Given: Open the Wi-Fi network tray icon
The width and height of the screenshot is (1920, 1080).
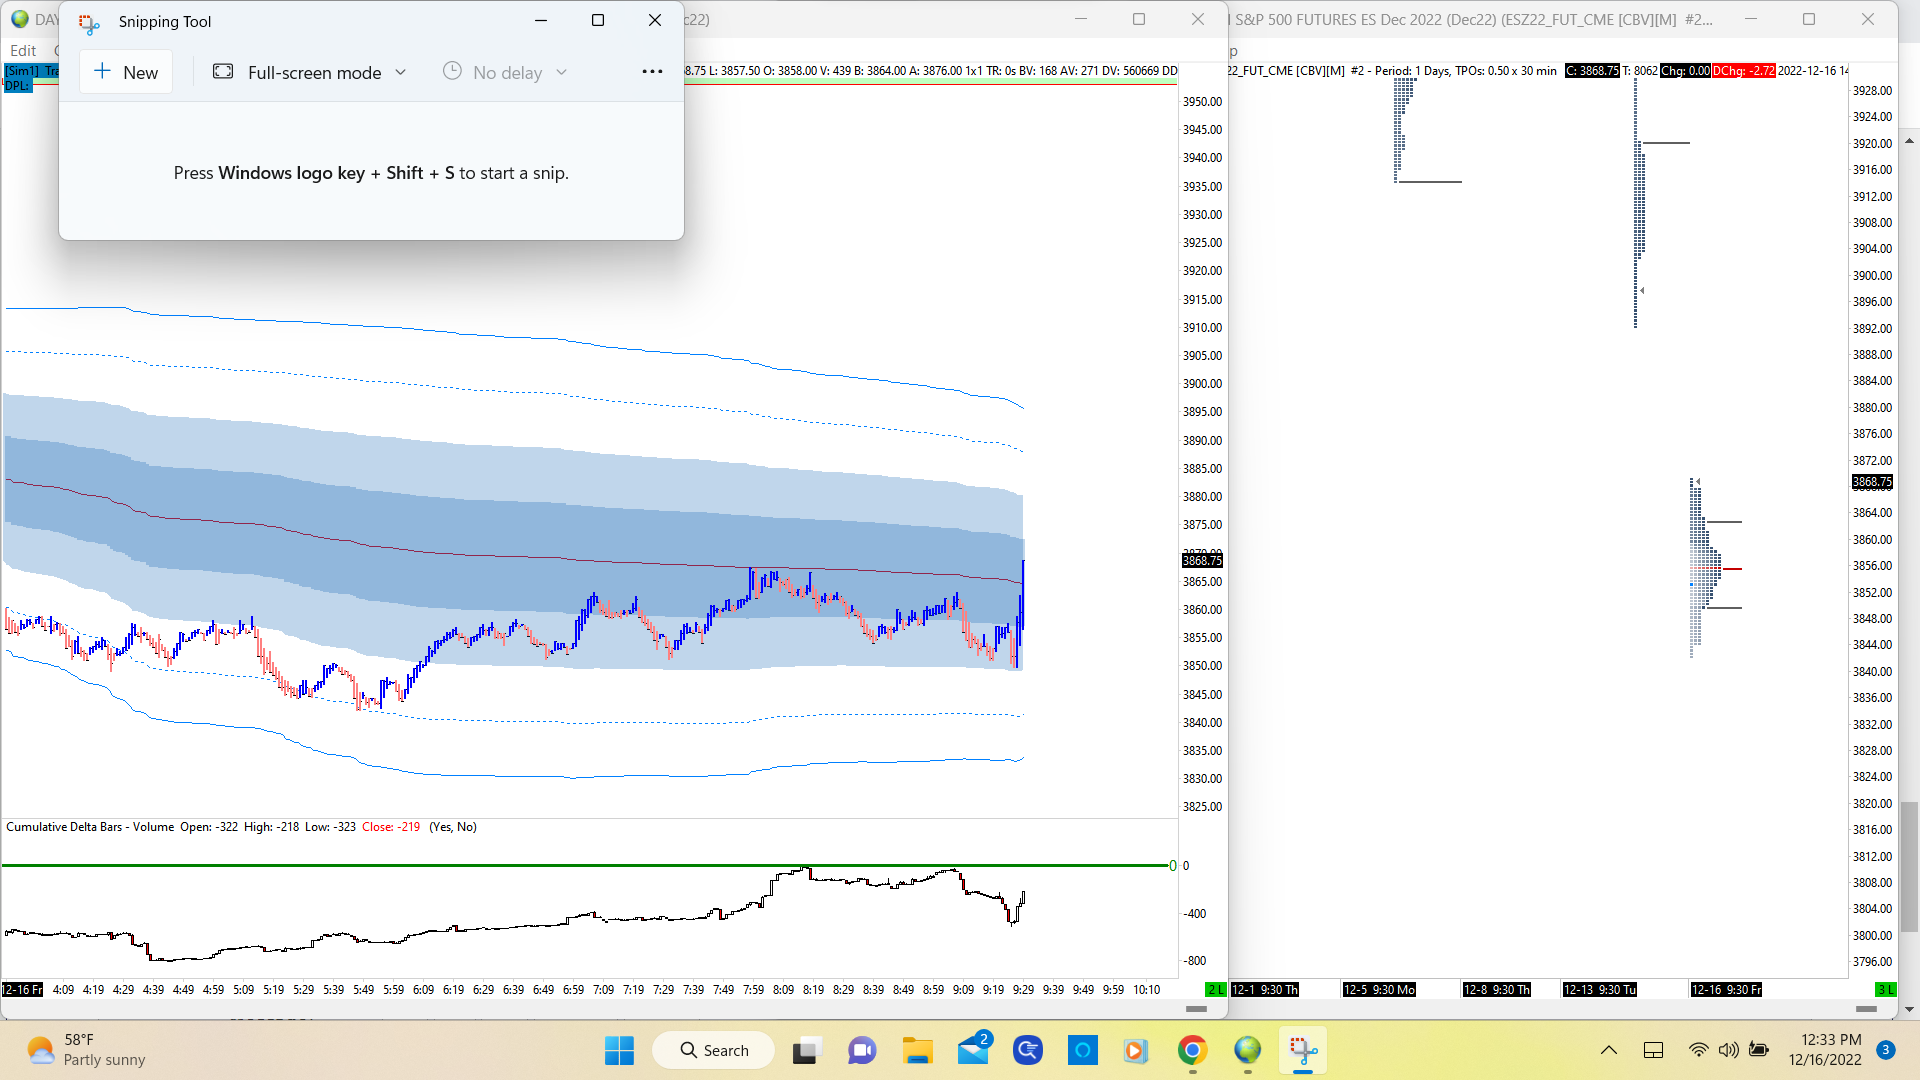Looking at the screenshot, I should tap(1698, 1050).
